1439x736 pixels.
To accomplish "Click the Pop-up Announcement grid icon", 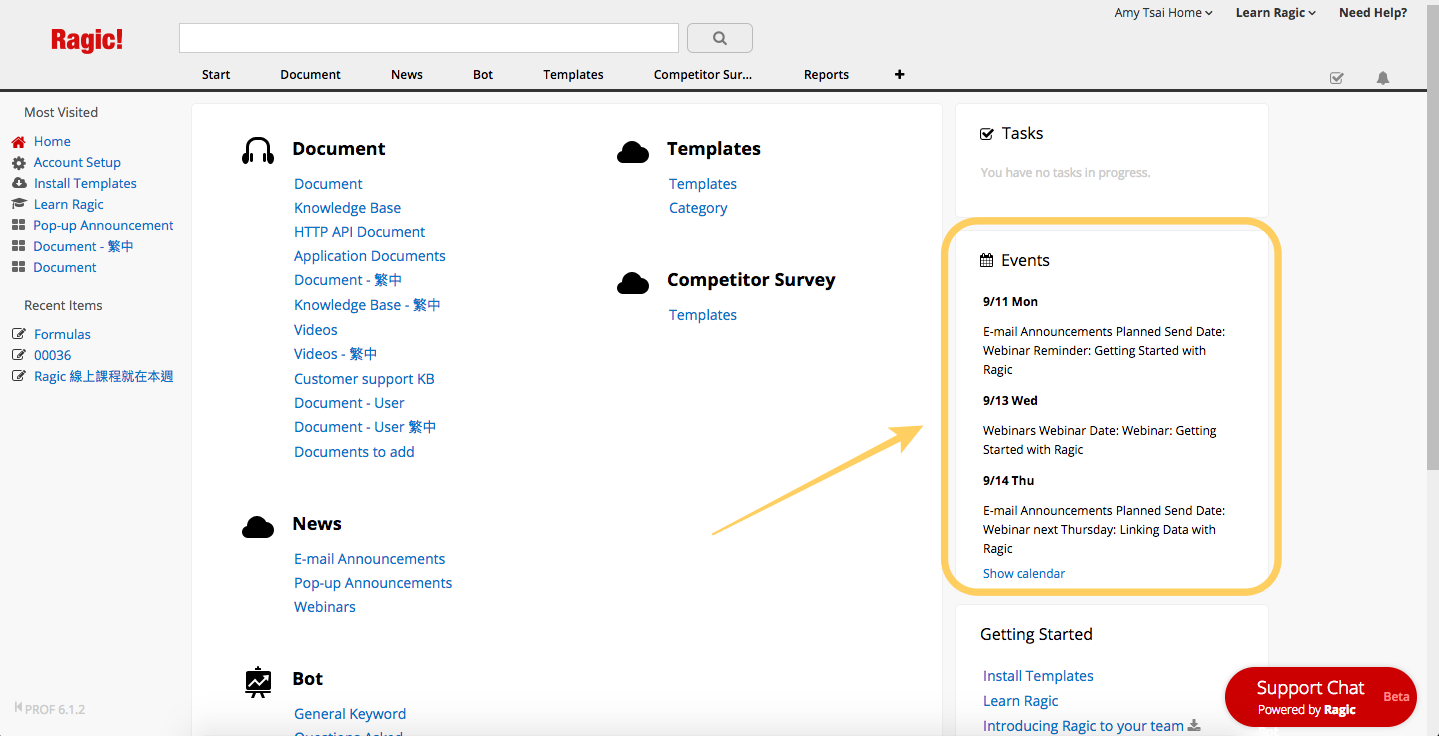I will tap(18, 225).
